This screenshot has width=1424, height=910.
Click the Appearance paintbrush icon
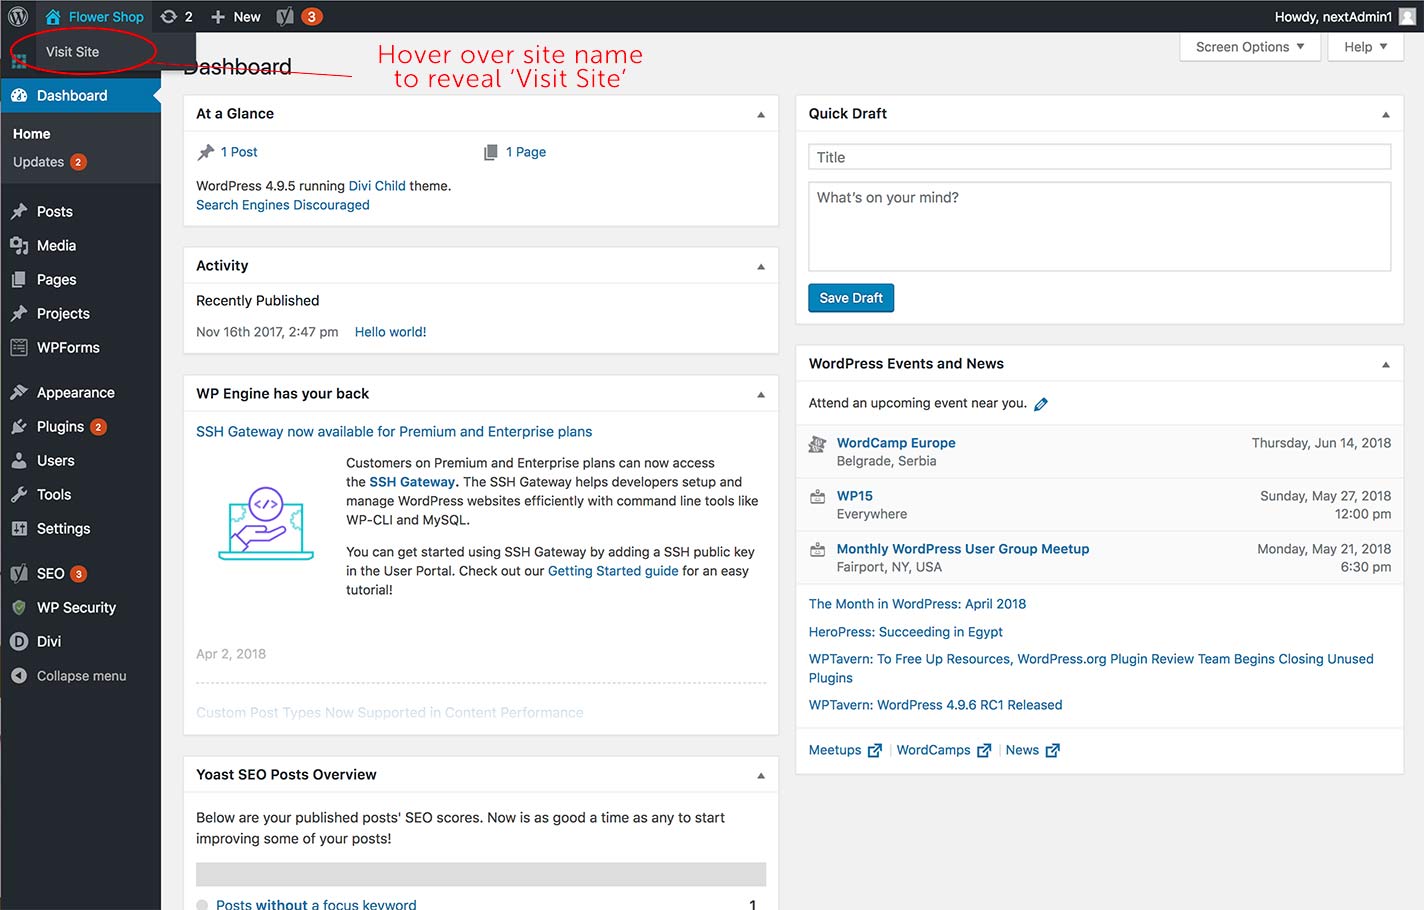[x=19, y=392]
